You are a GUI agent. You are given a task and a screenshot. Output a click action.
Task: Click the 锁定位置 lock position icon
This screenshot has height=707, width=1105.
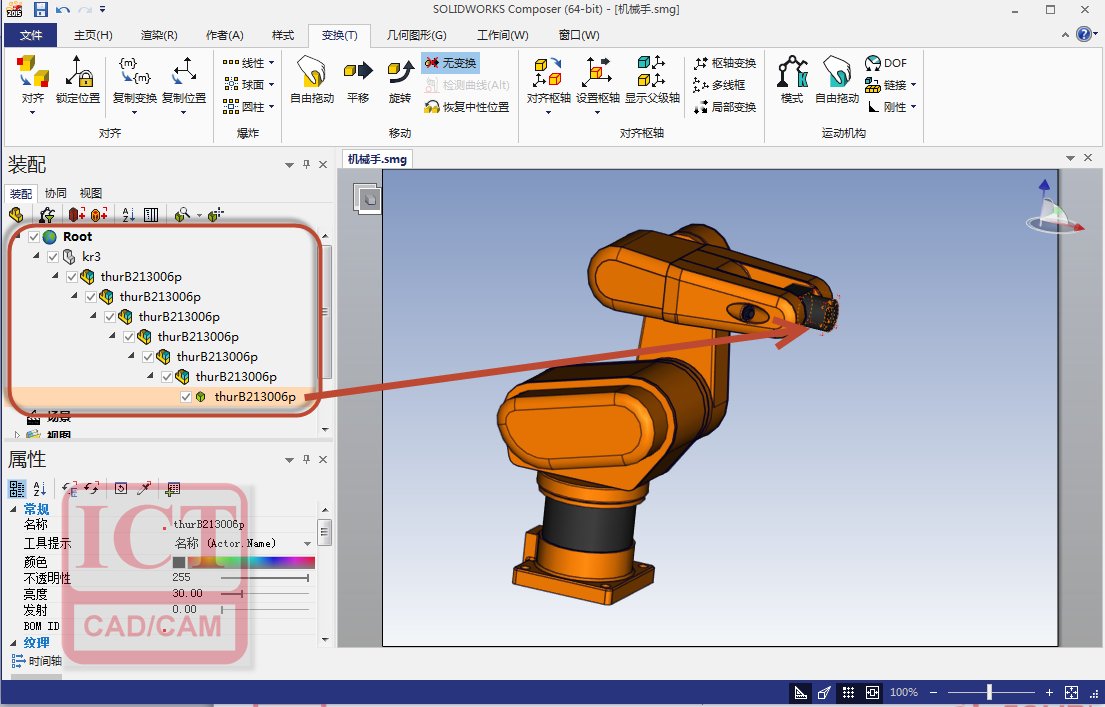(x=78, y=80)
